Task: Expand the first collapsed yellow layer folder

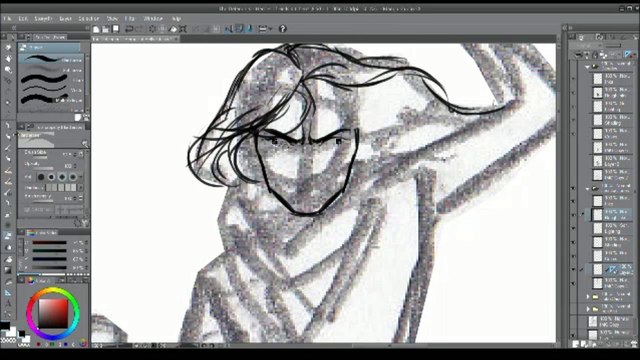Action: click(588, 297)
